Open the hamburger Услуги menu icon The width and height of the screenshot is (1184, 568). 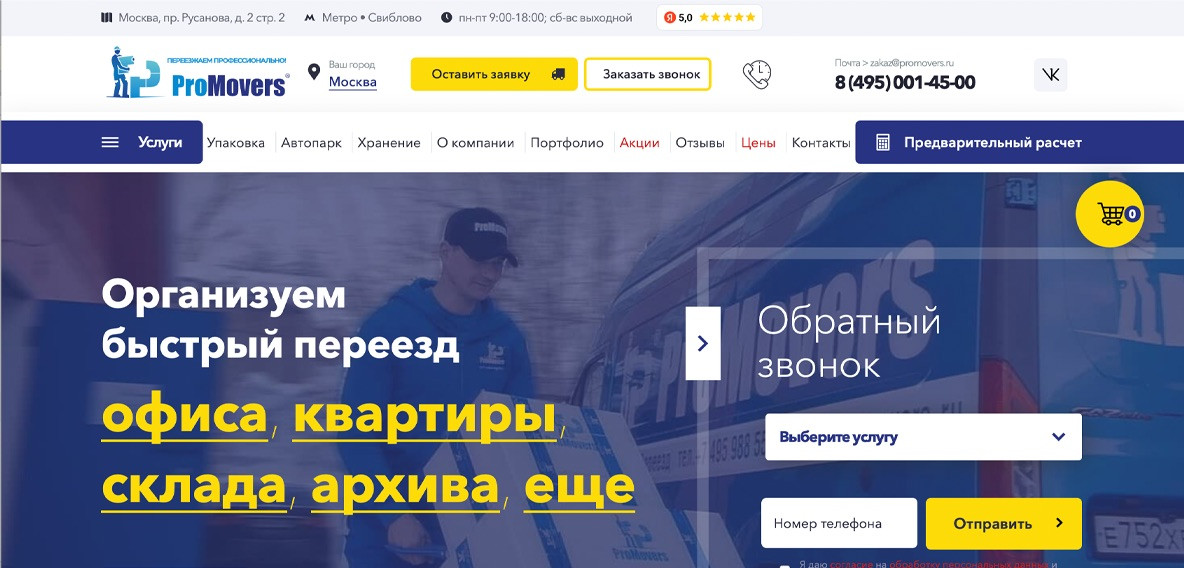[x=110, y=142]
